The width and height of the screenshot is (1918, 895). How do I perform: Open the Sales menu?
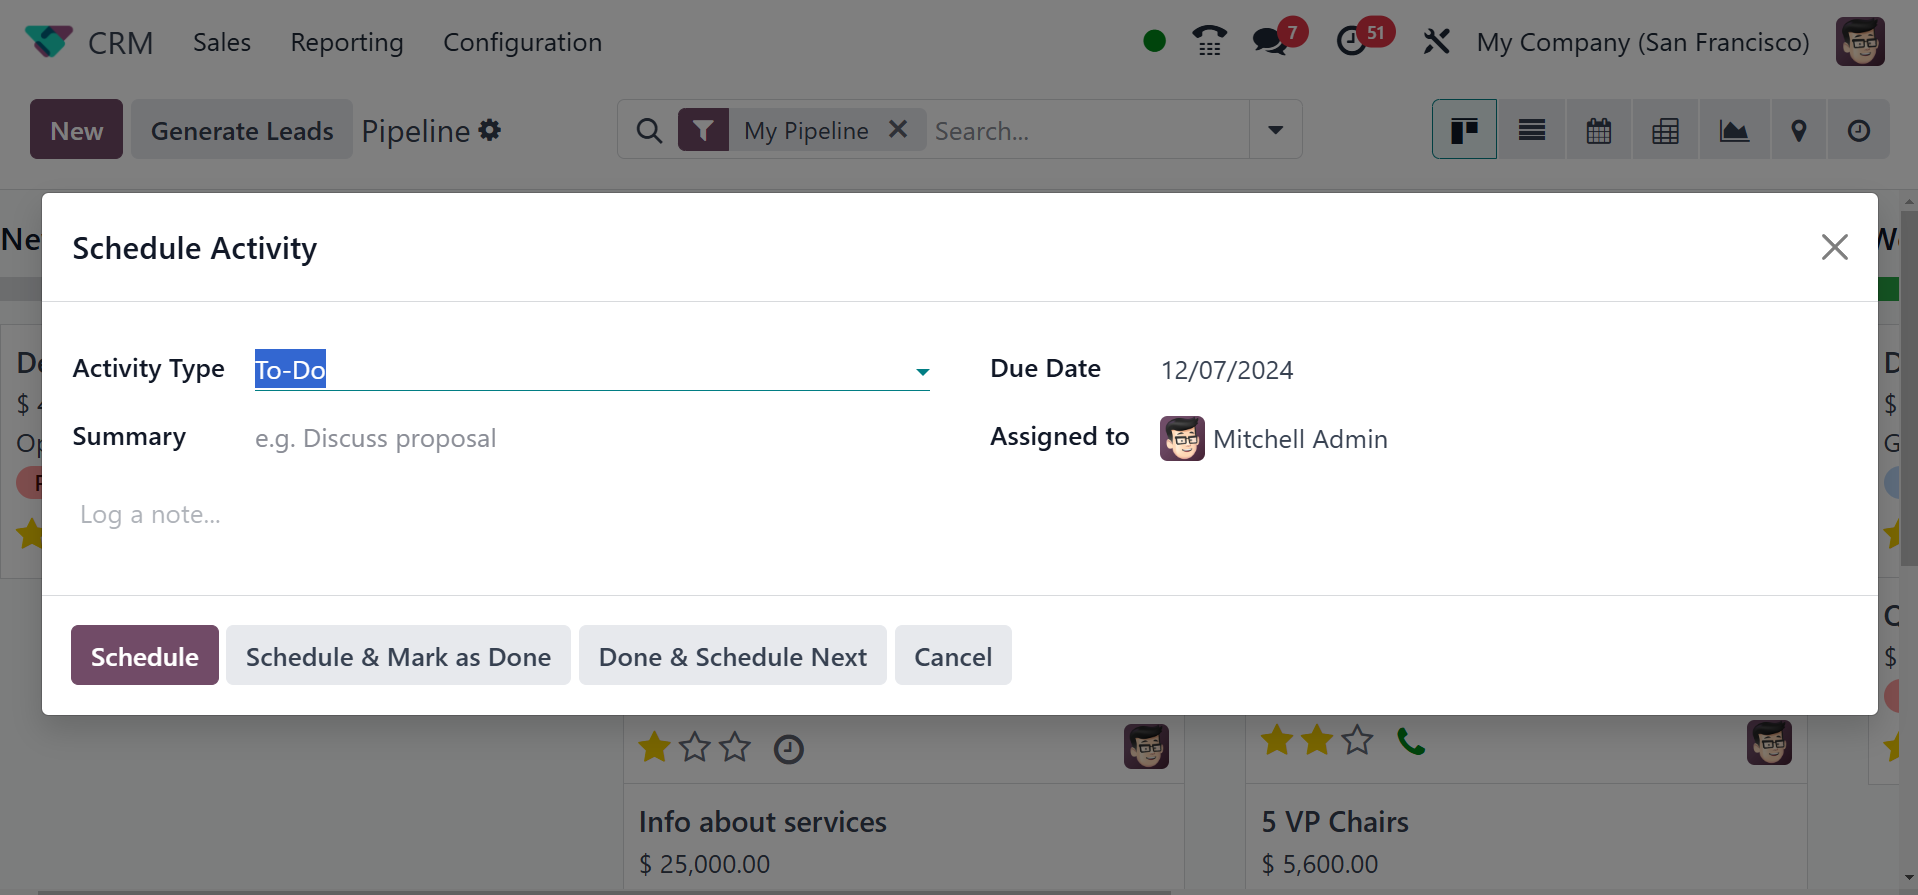[222, 42]
